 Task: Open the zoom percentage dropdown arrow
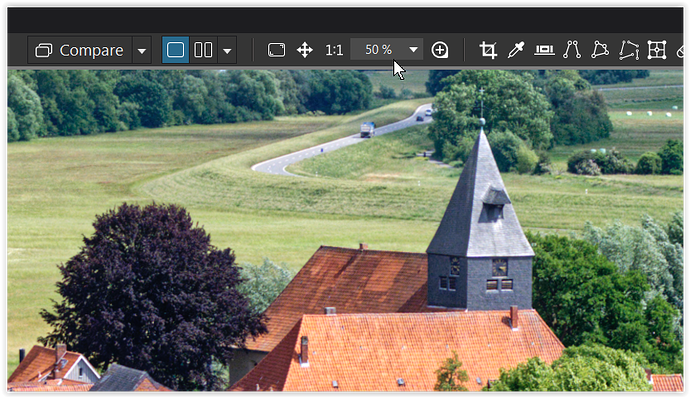click(x=413, y=50)
